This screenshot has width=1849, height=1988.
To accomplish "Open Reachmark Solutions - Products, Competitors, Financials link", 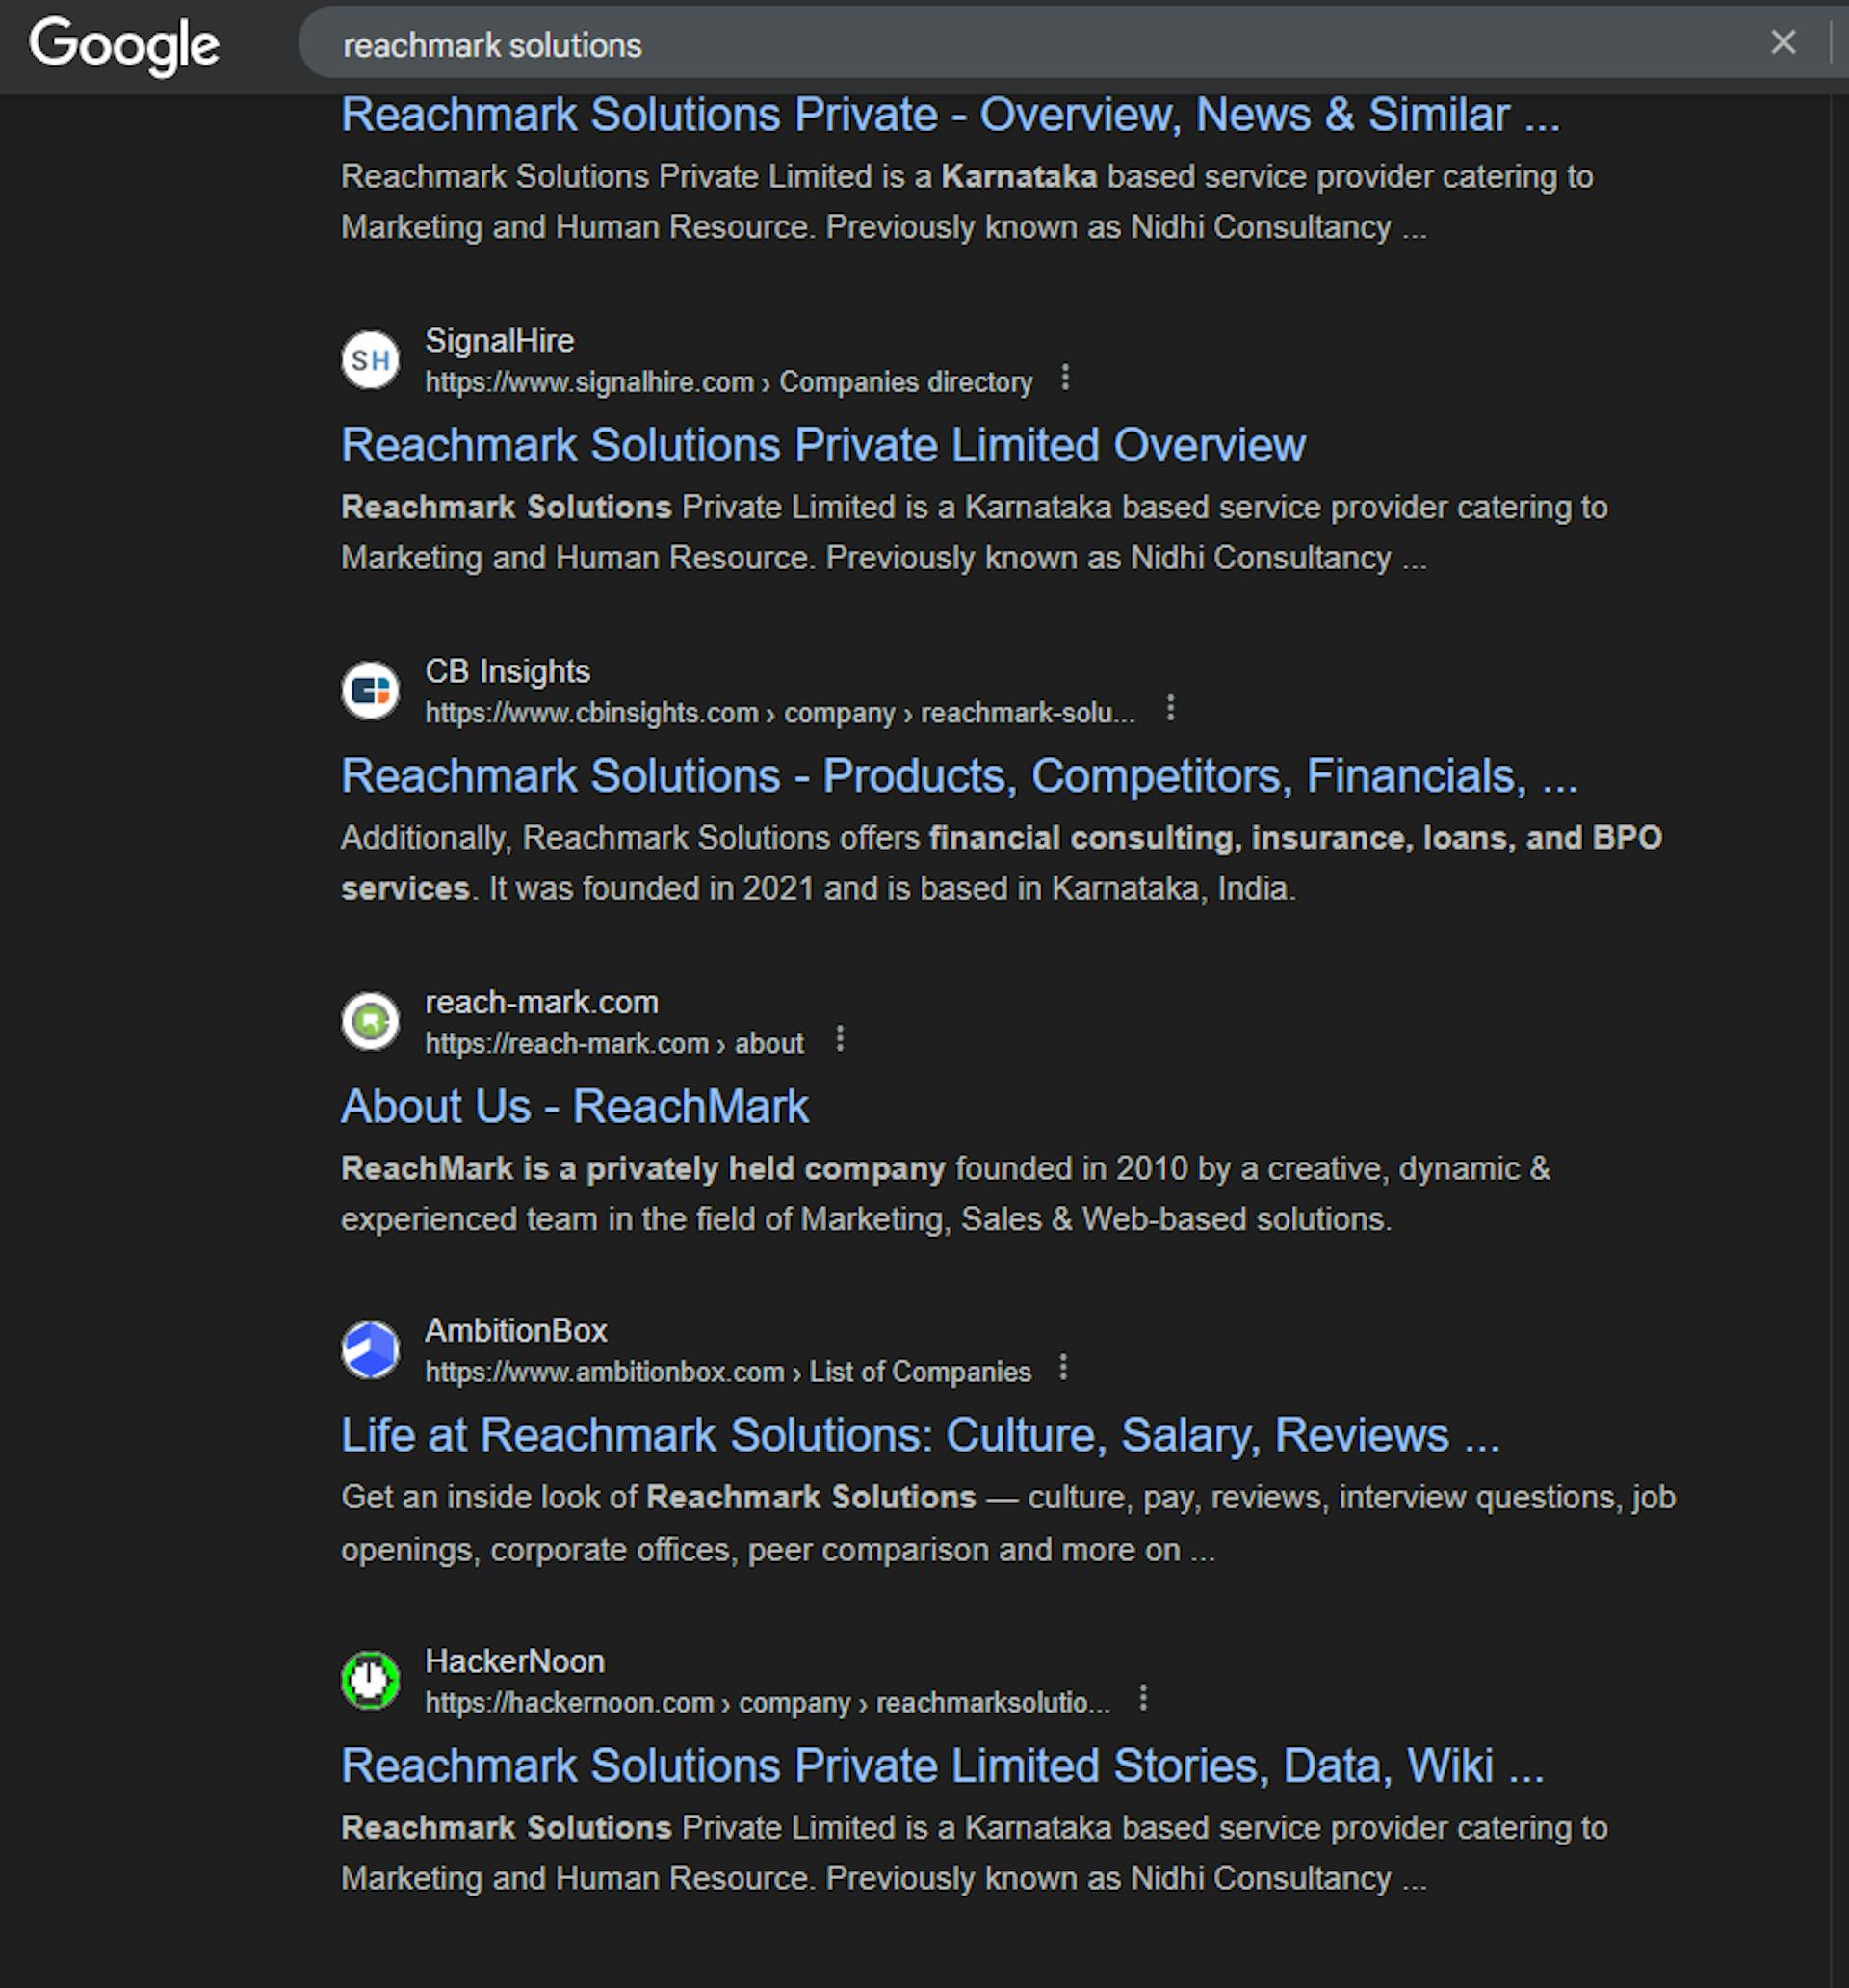I will tap(959, 777).
